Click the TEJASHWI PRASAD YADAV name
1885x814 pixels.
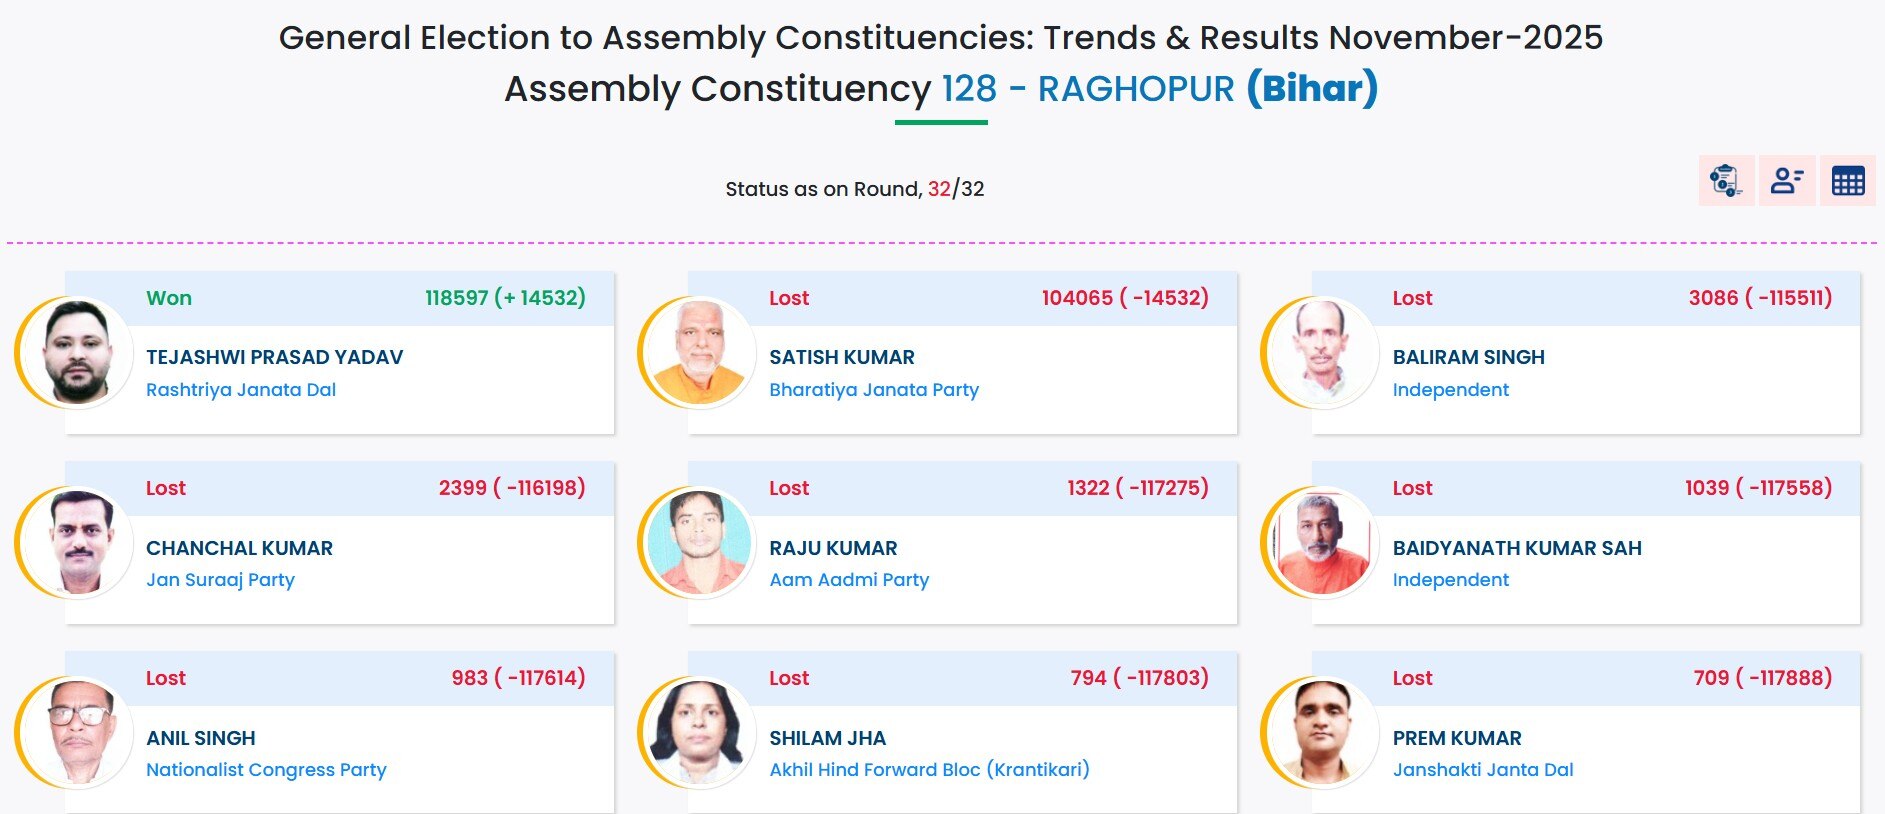coord(274,357)
